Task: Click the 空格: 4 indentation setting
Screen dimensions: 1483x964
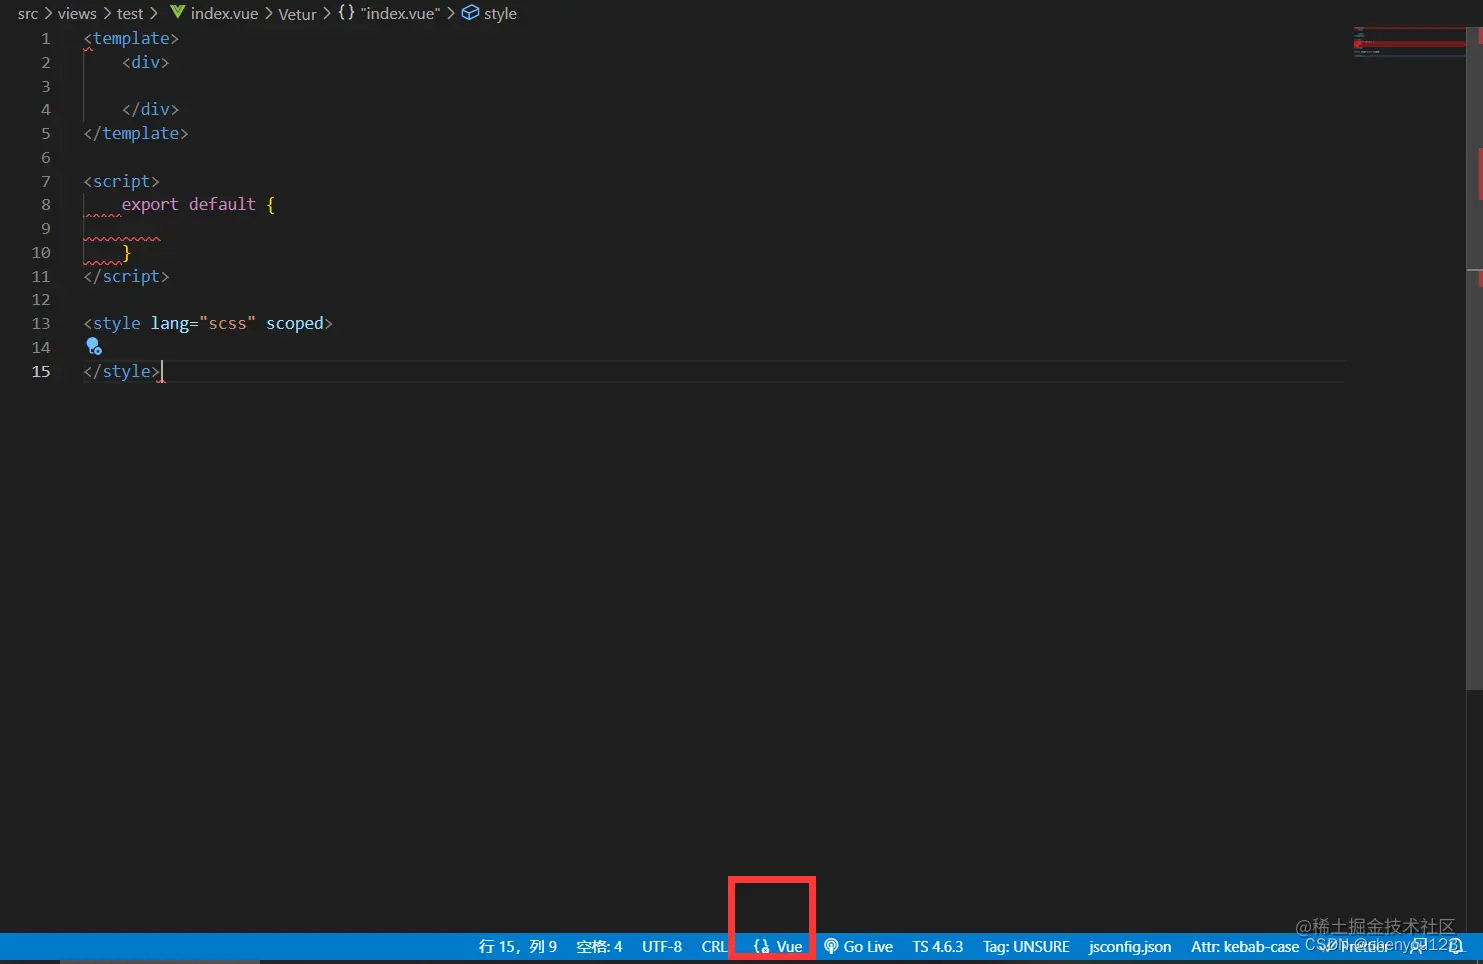Action: [599, 946]
